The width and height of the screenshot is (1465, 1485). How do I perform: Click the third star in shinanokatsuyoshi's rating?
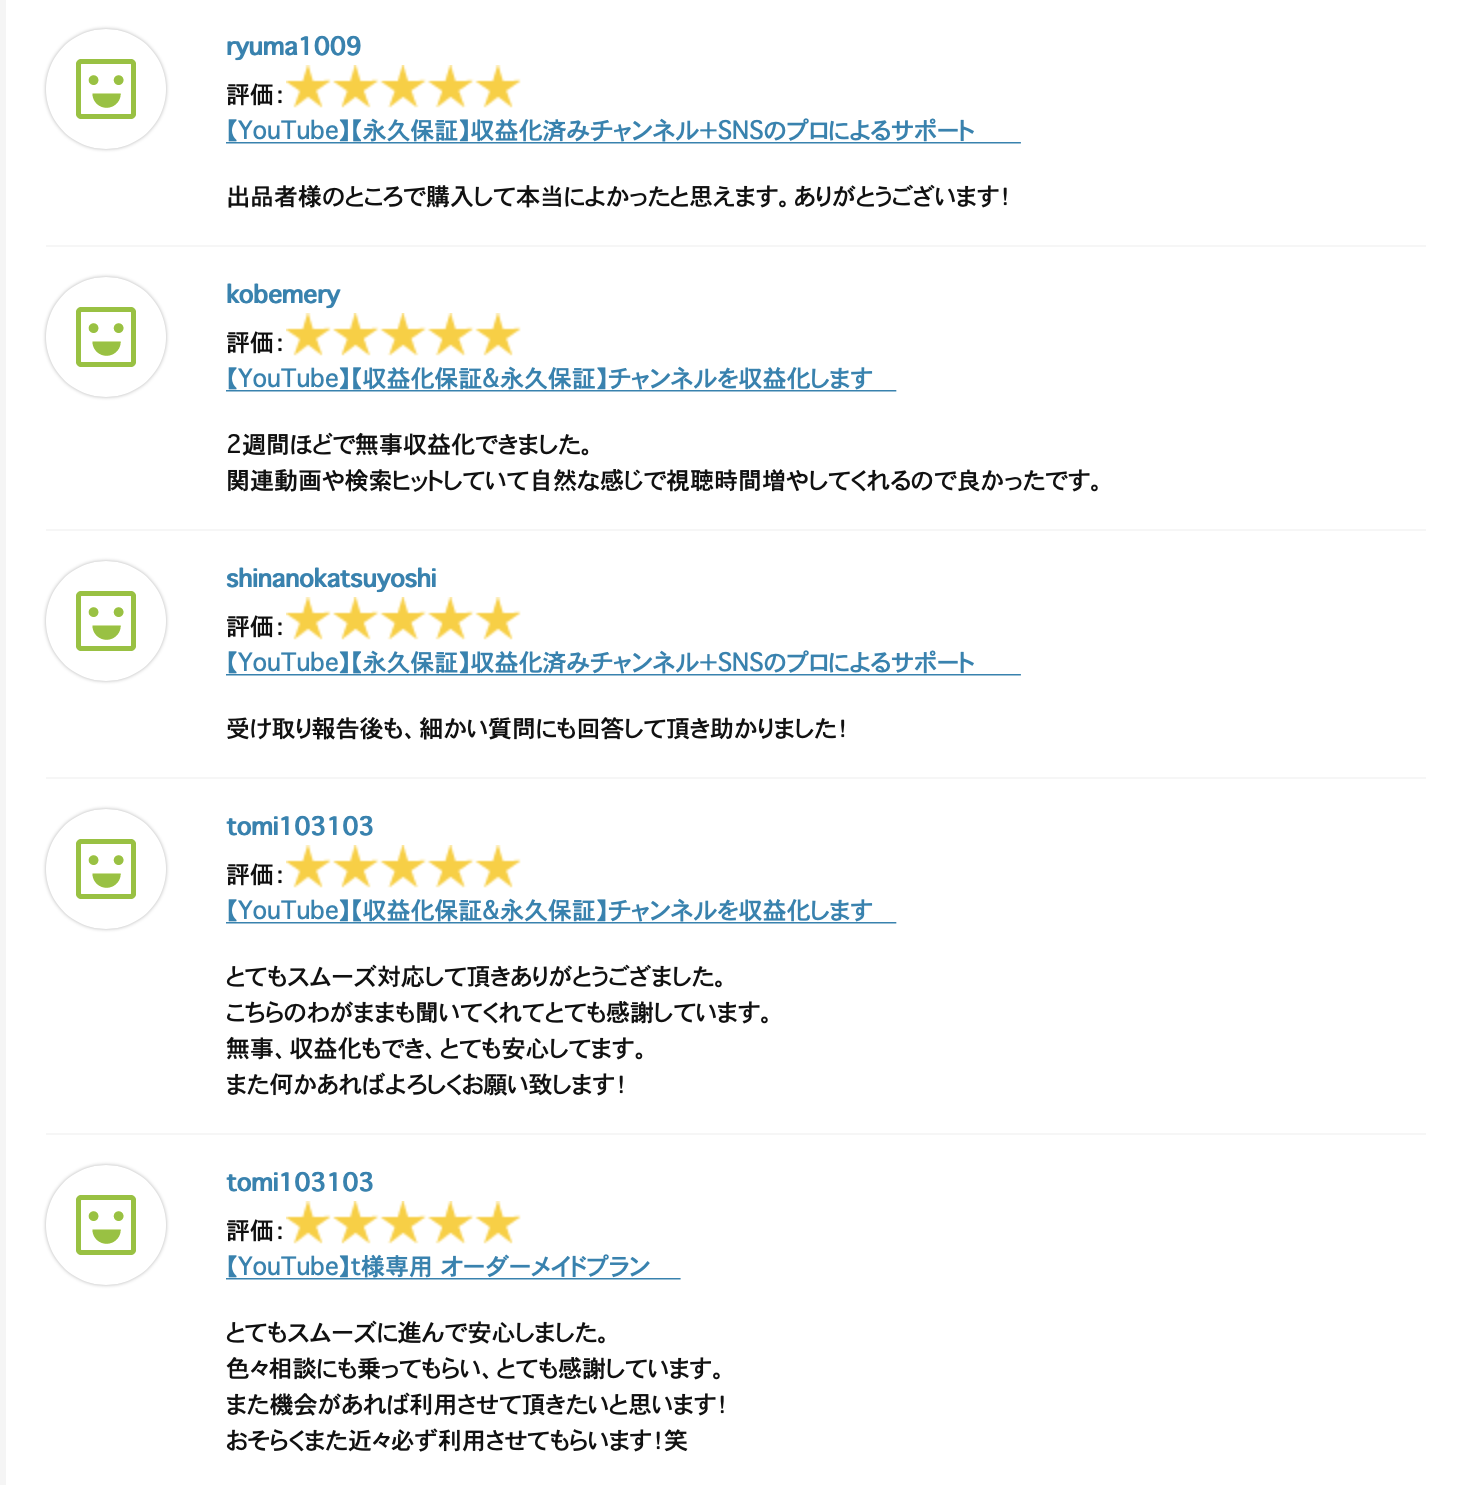[x=403, y=619]
